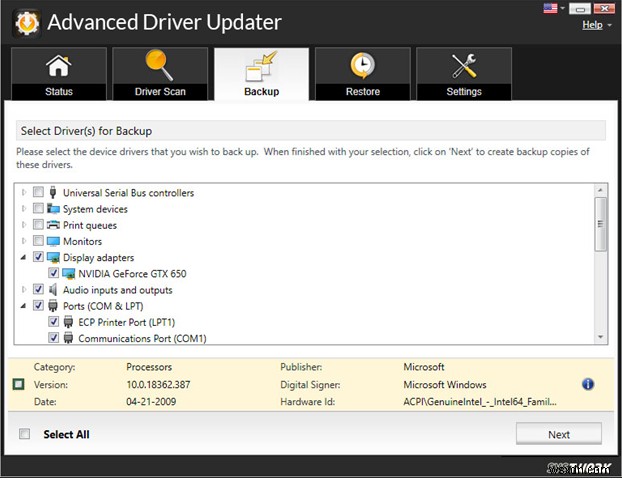This screenshot has width=622, height=480.
Task: Expand the System devices node
Action: pos(24,209)
